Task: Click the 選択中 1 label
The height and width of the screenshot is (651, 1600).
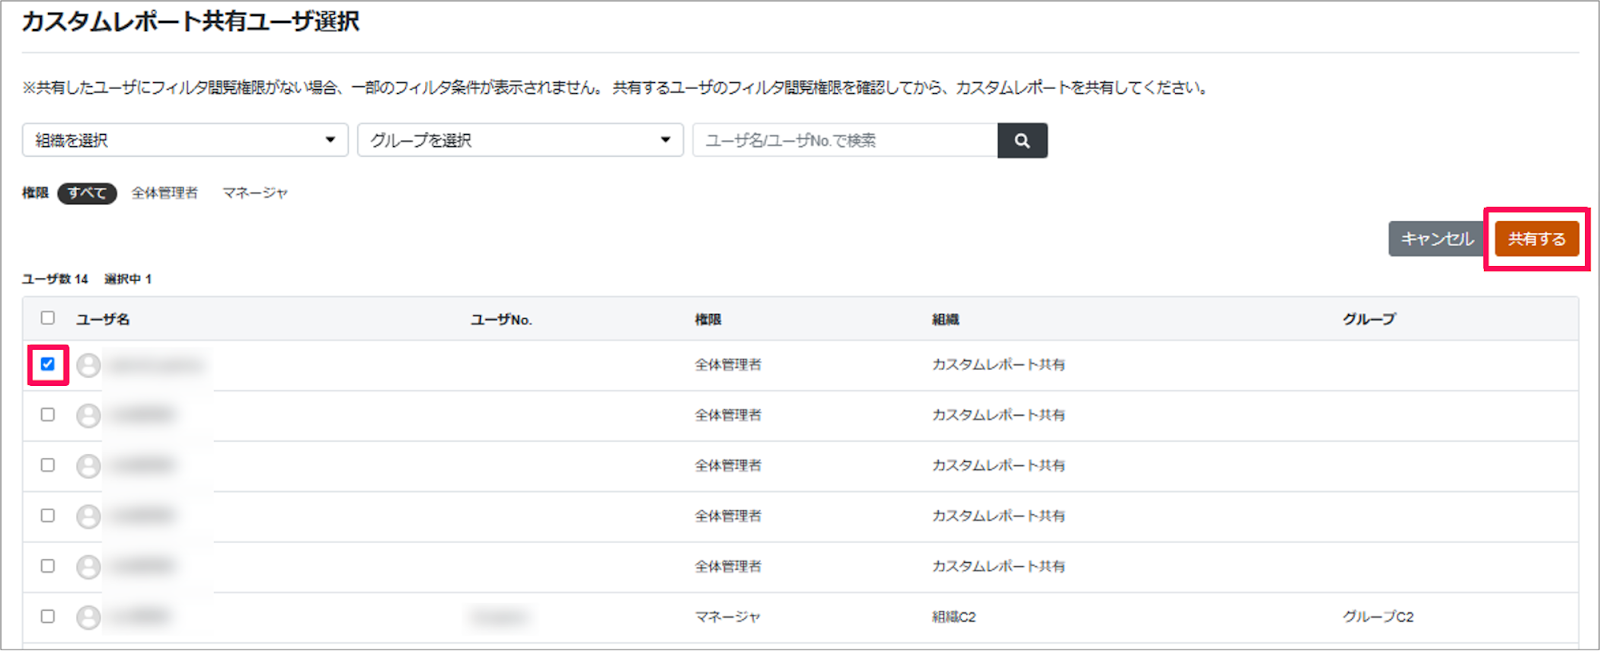Action: click(x=128, y=279)
